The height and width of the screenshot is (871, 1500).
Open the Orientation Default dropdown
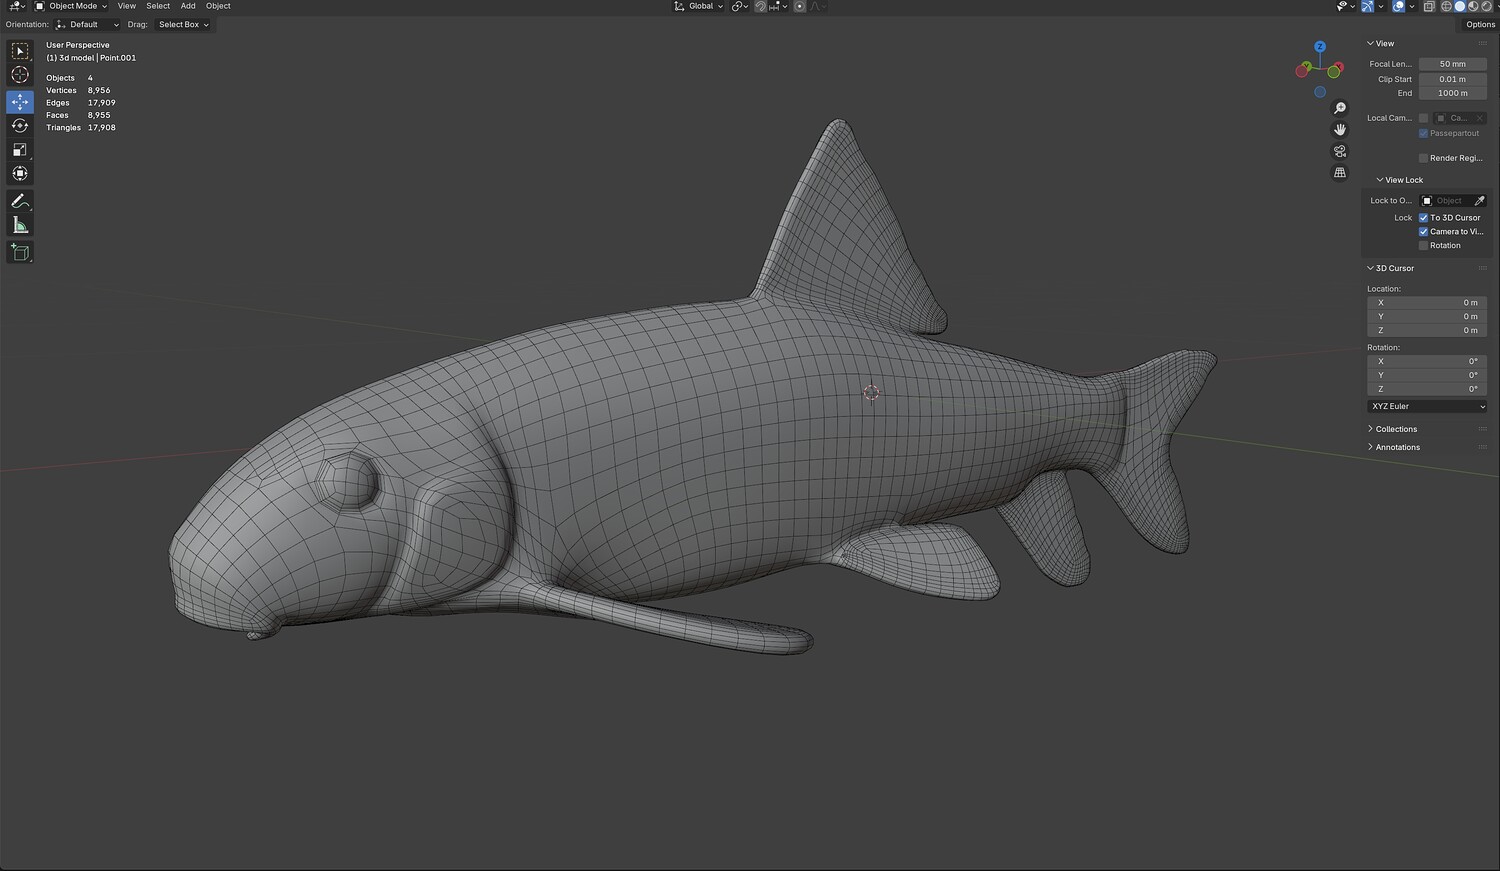[x=88, y=24]
